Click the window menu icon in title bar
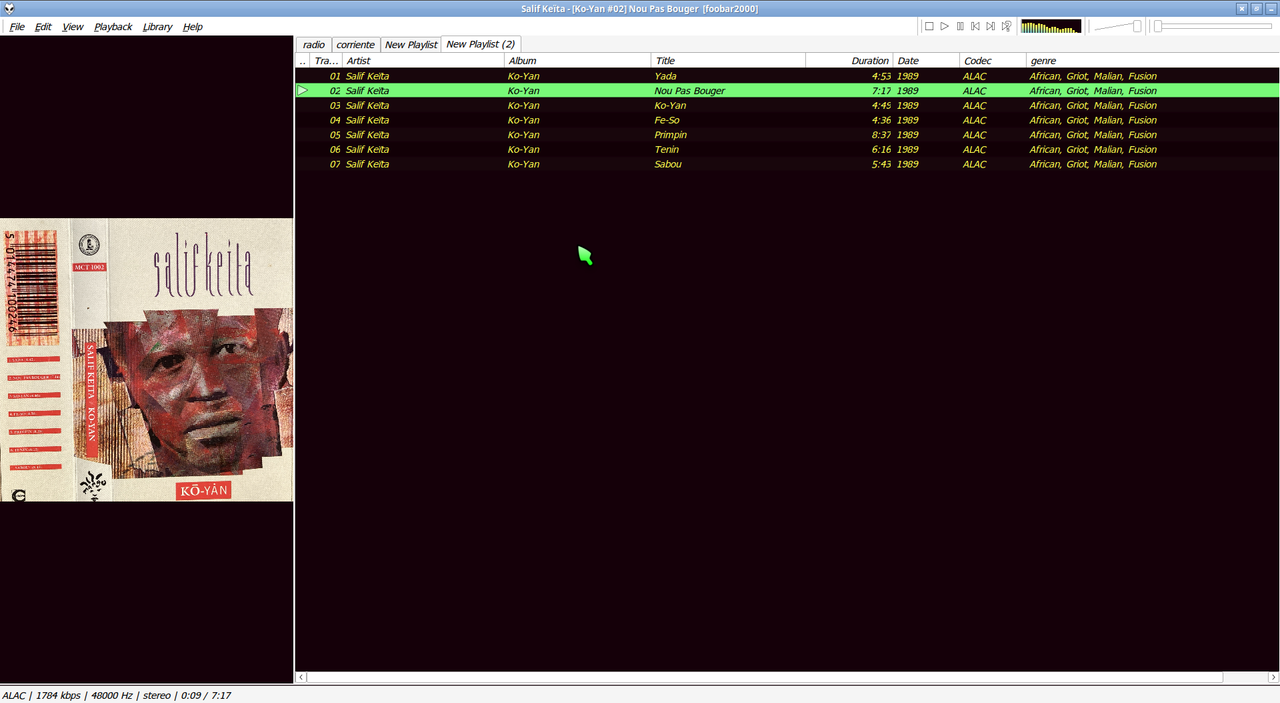 [x=8, y=8]
